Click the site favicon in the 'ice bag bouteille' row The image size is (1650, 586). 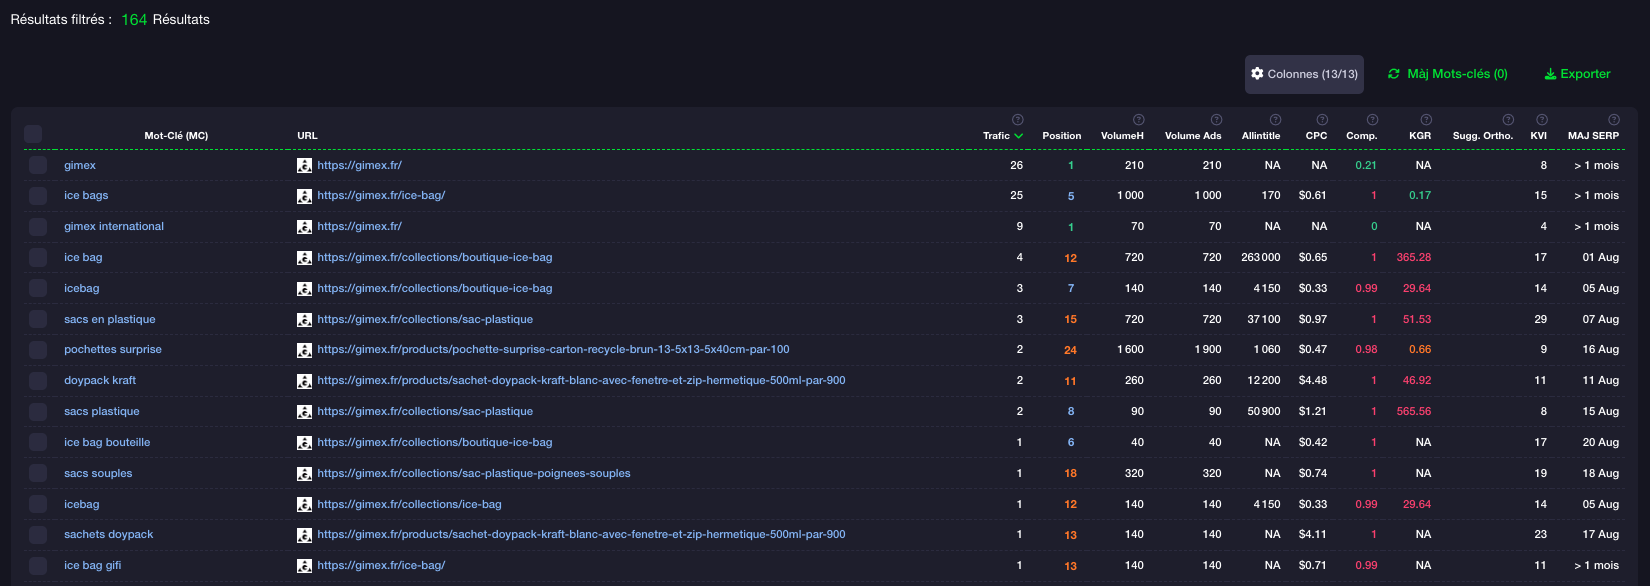coord(304,443)
